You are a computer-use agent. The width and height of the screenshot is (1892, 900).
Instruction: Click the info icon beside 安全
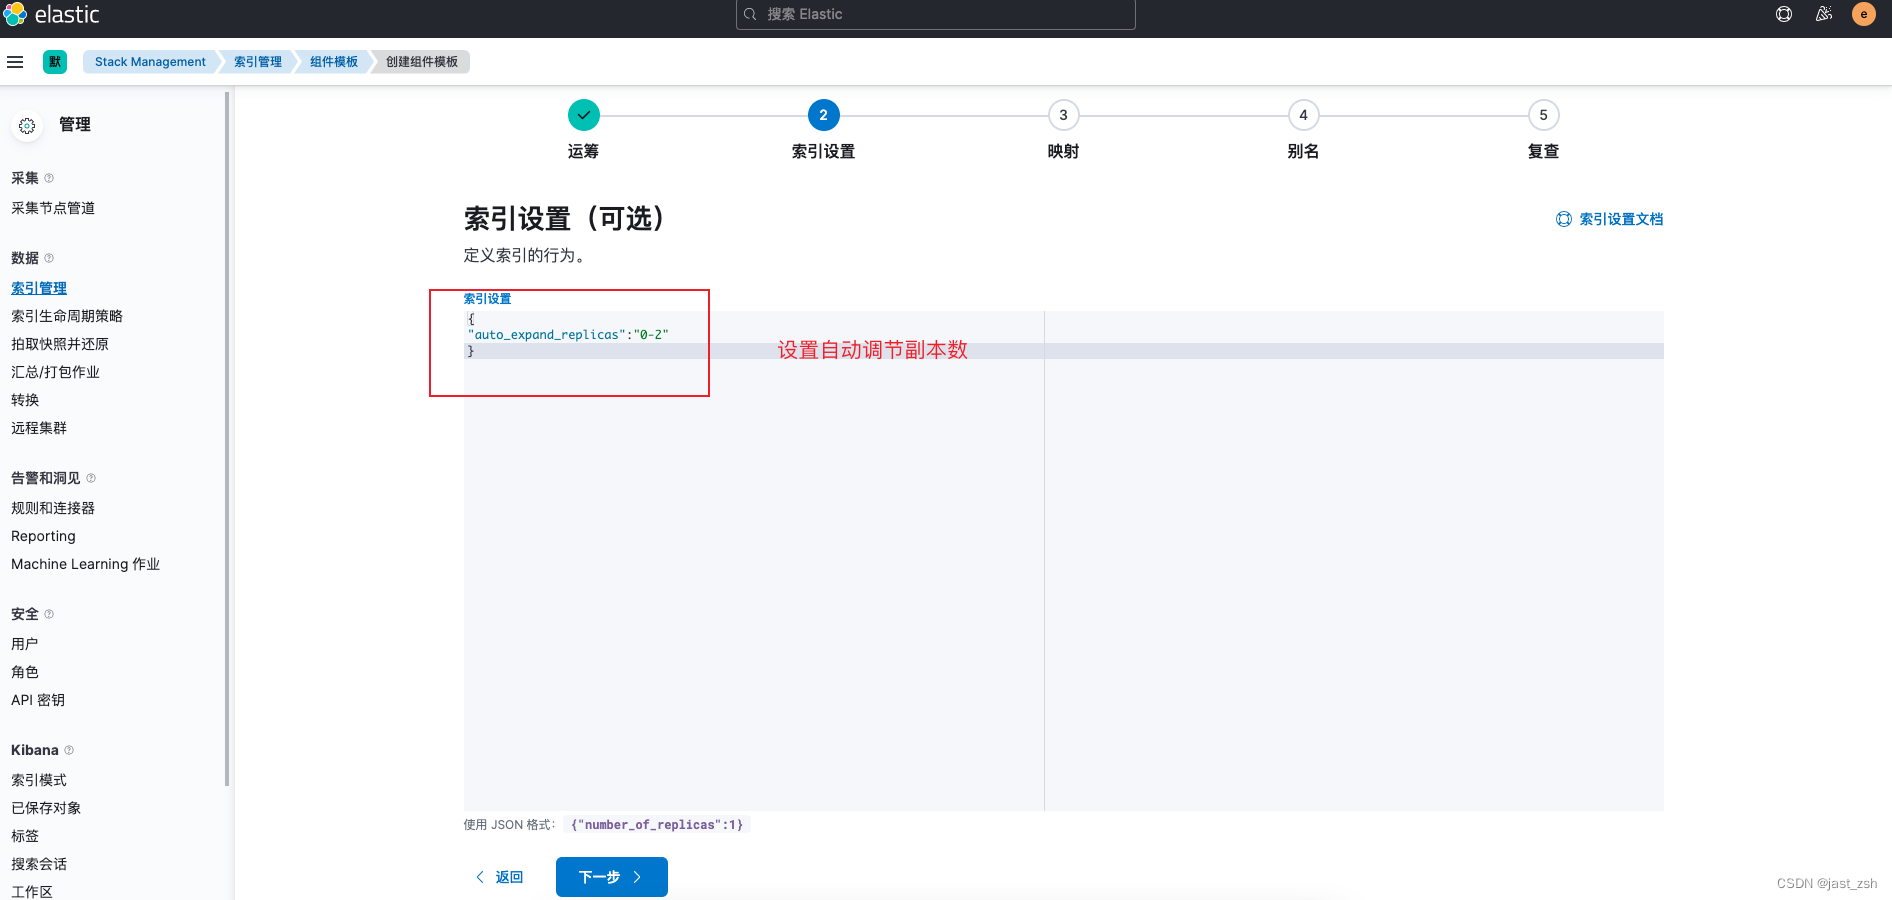(x=49, y=614)
